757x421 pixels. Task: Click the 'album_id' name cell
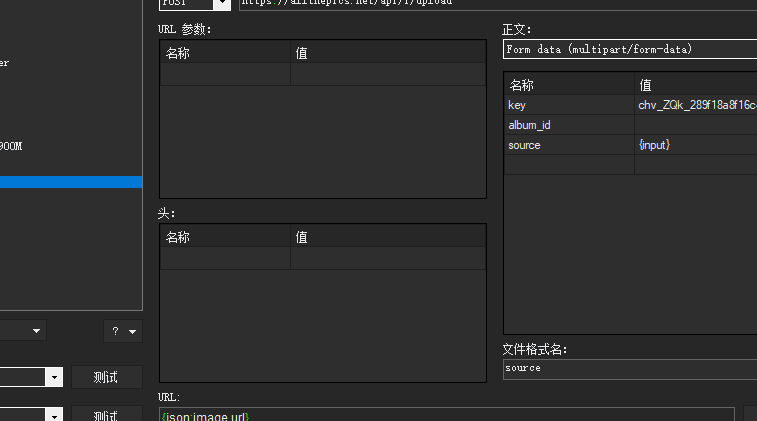pyautogui.click(x=569, y=125)
